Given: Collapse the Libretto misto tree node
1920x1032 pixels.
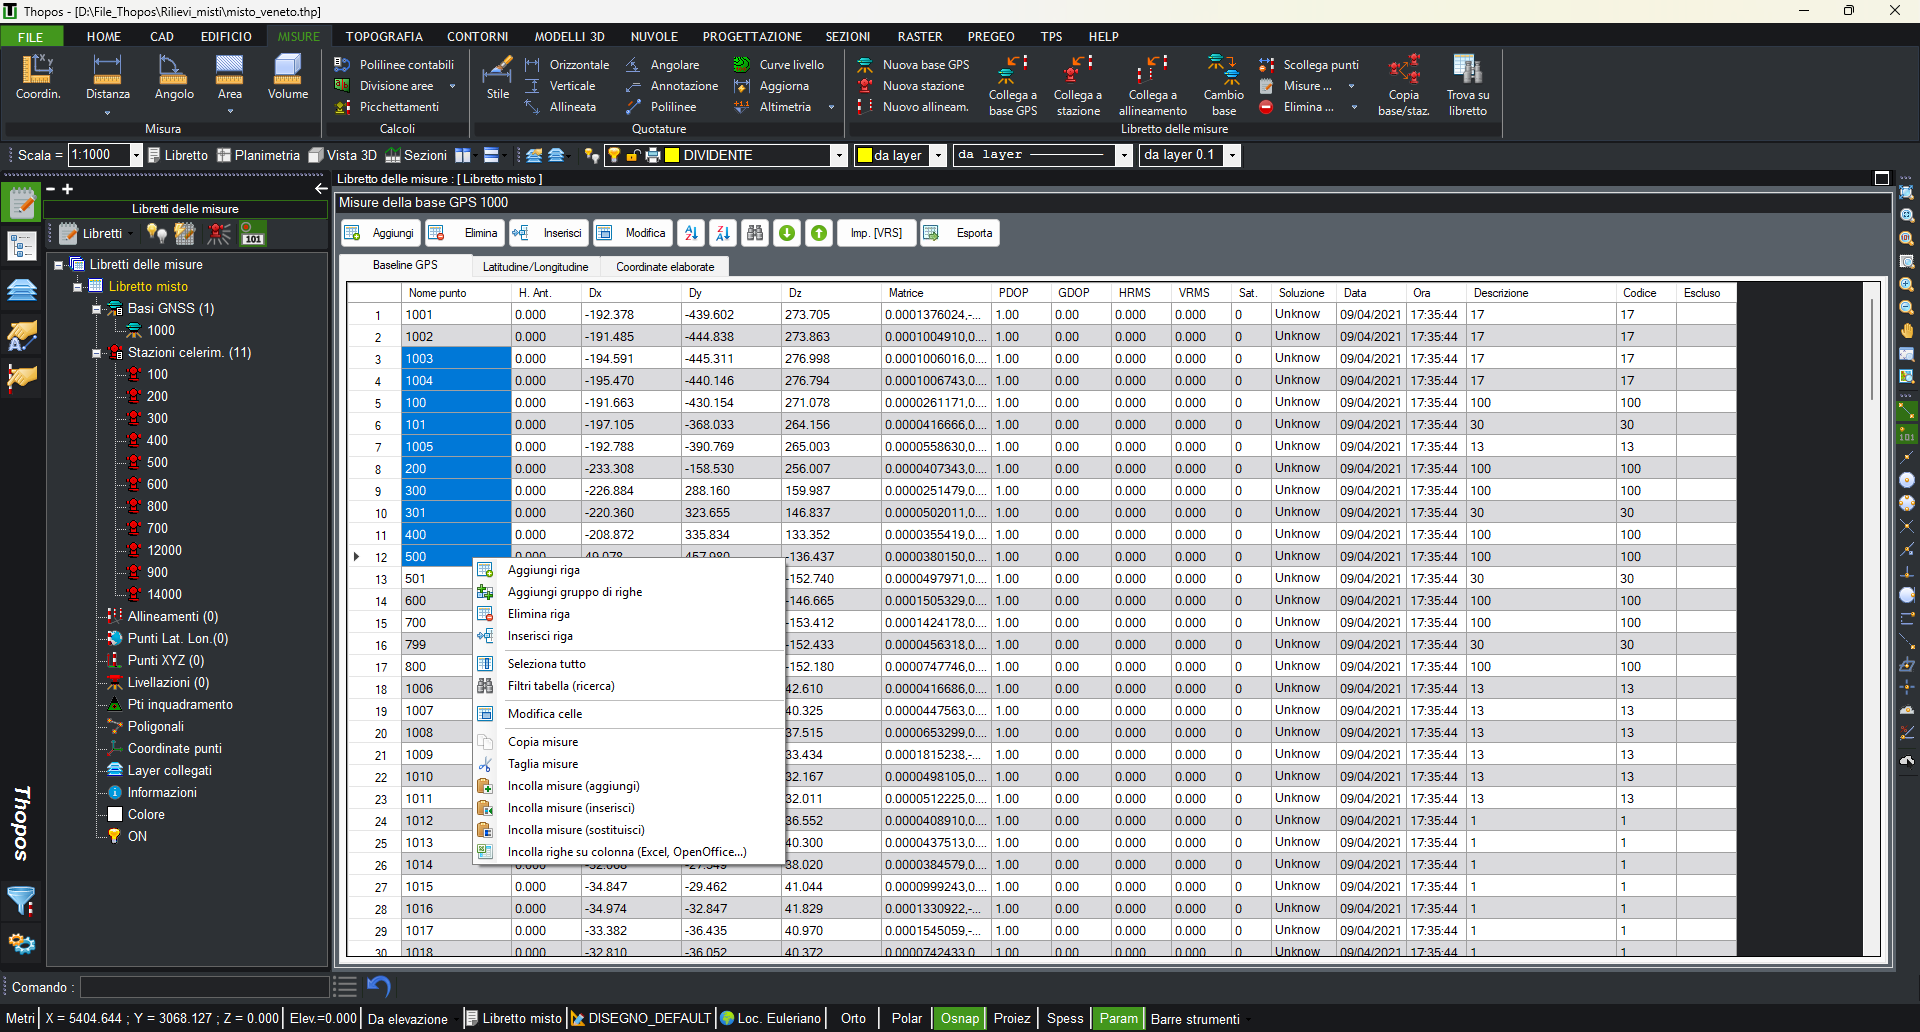Looking at the screenshot, I should 78,287.
